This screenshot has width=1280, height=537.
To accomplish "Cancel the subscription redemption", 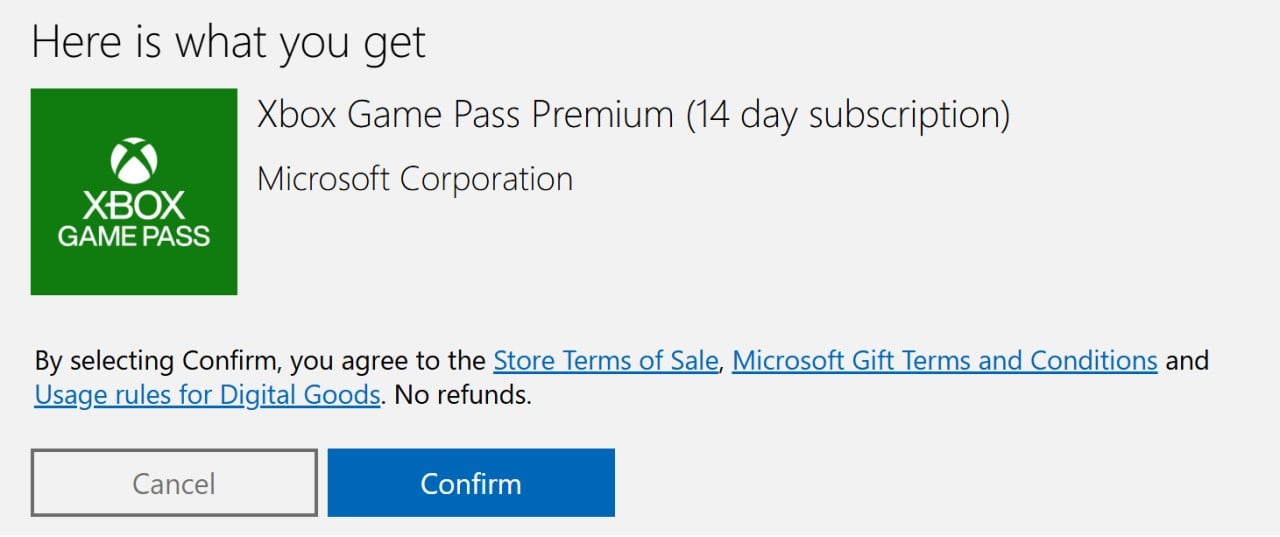I will click(174, 483).
